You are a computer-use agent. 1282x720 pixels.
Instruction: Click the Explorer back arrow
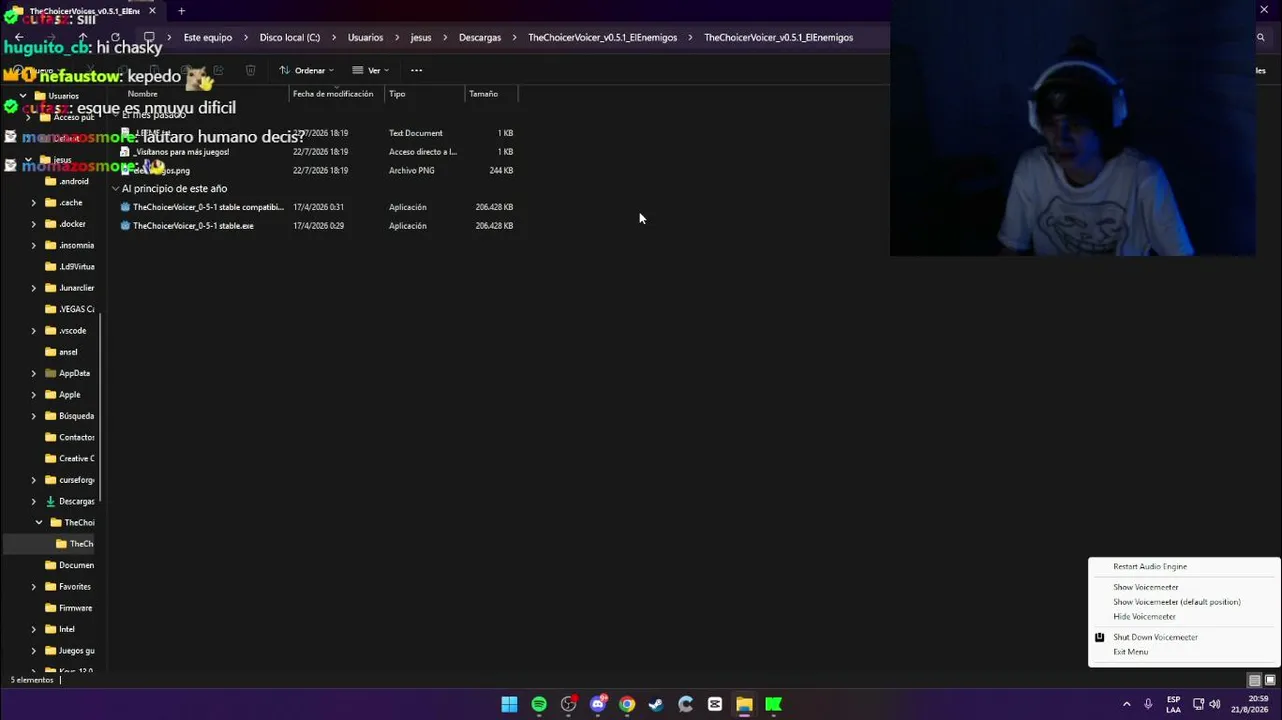click(19, 37)
